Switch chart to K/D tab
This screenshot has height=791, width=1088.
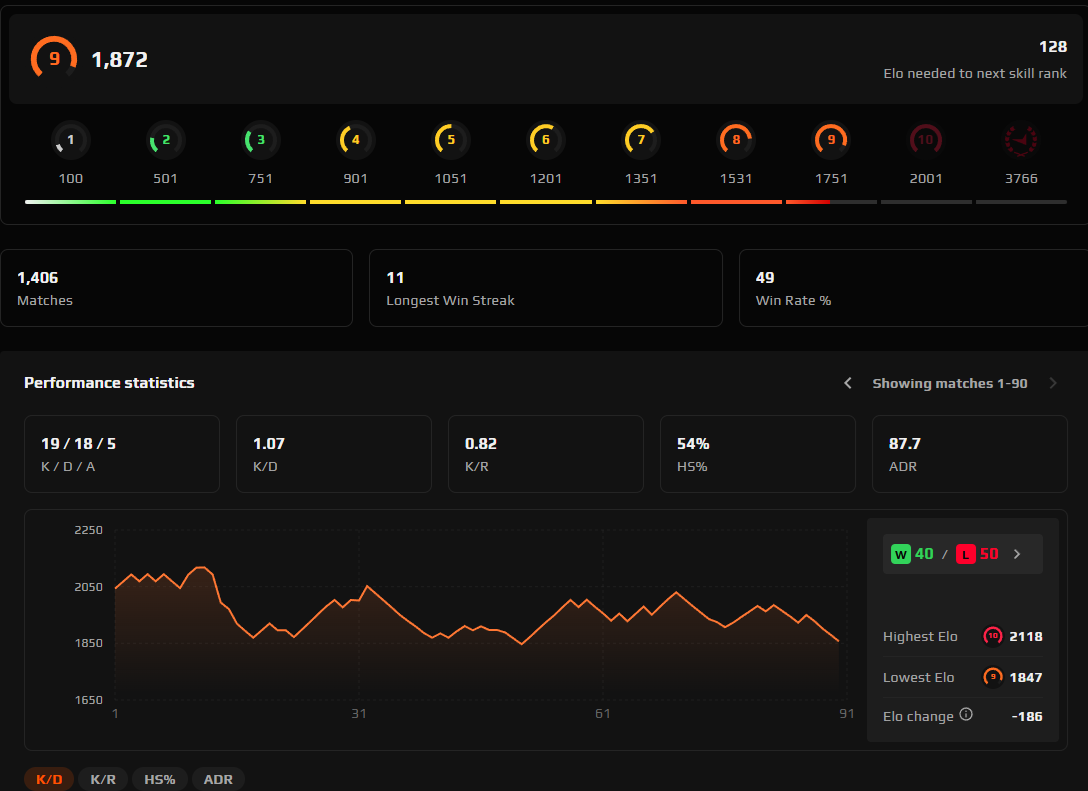coord(49,779)
